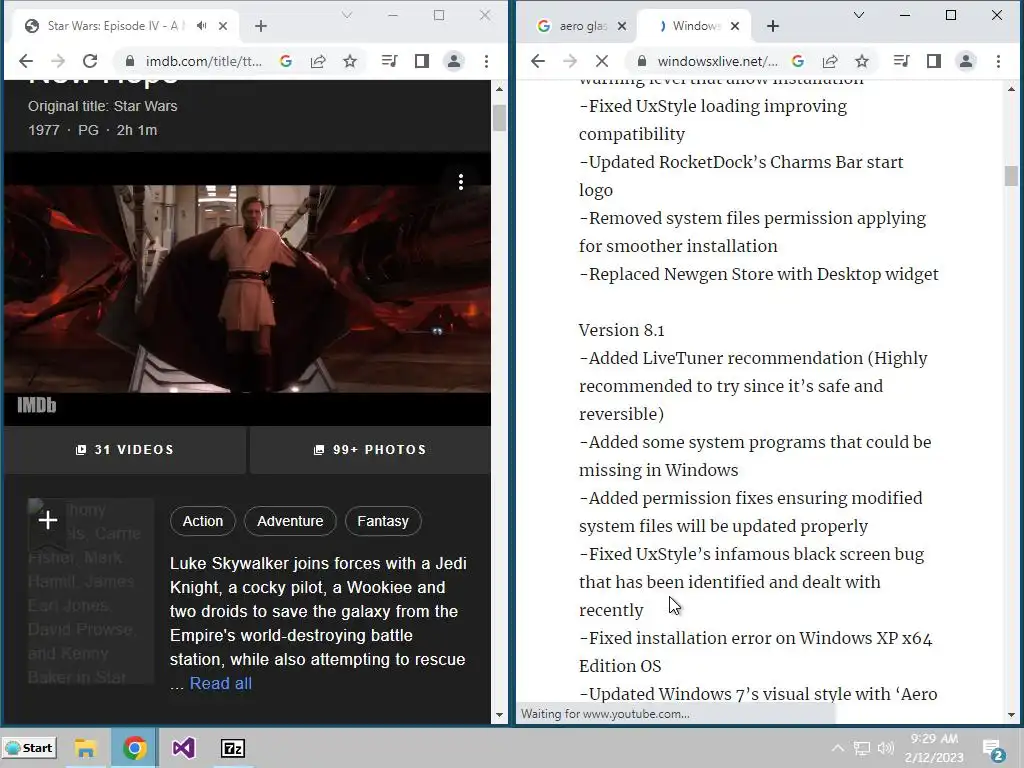Bookmark the IMDb page with star icon
The height and width of the screenshot is (768, 1024).
pos(350,61)
